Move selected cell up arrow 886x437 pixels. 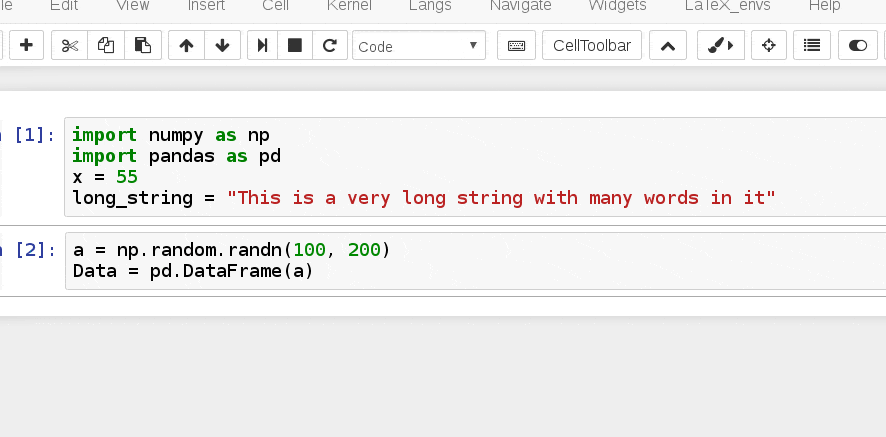coord(186,45)
